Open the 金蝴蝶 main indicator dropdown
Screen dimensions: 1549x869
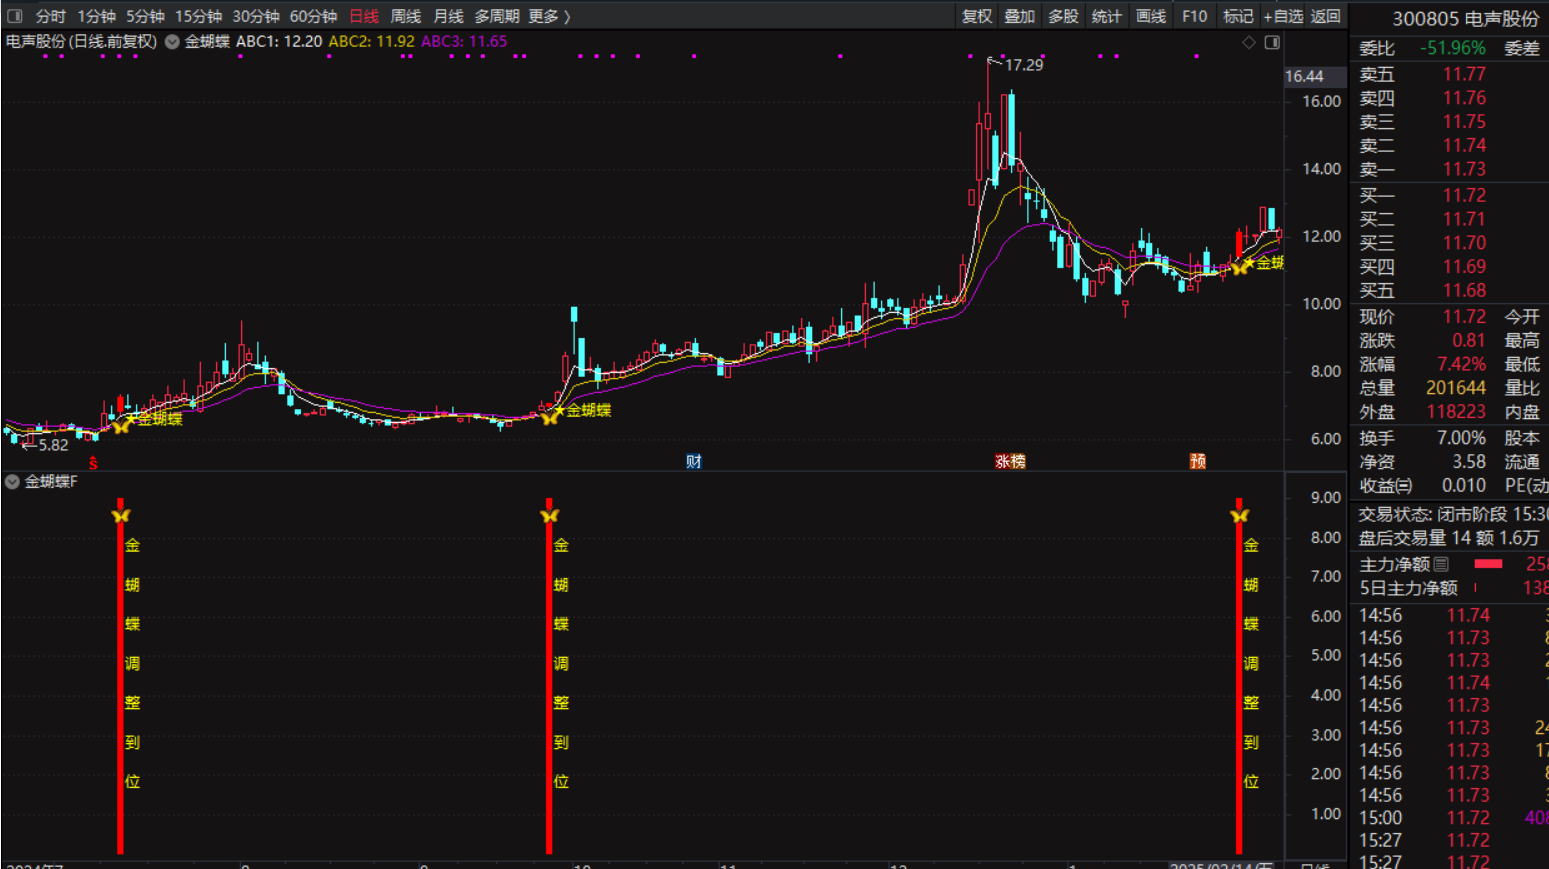[x=172, y=42]
